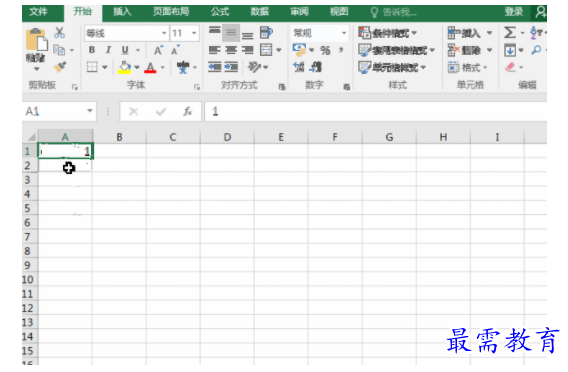Switch to the 页面布局 Page Layout tab

(171, 12)
